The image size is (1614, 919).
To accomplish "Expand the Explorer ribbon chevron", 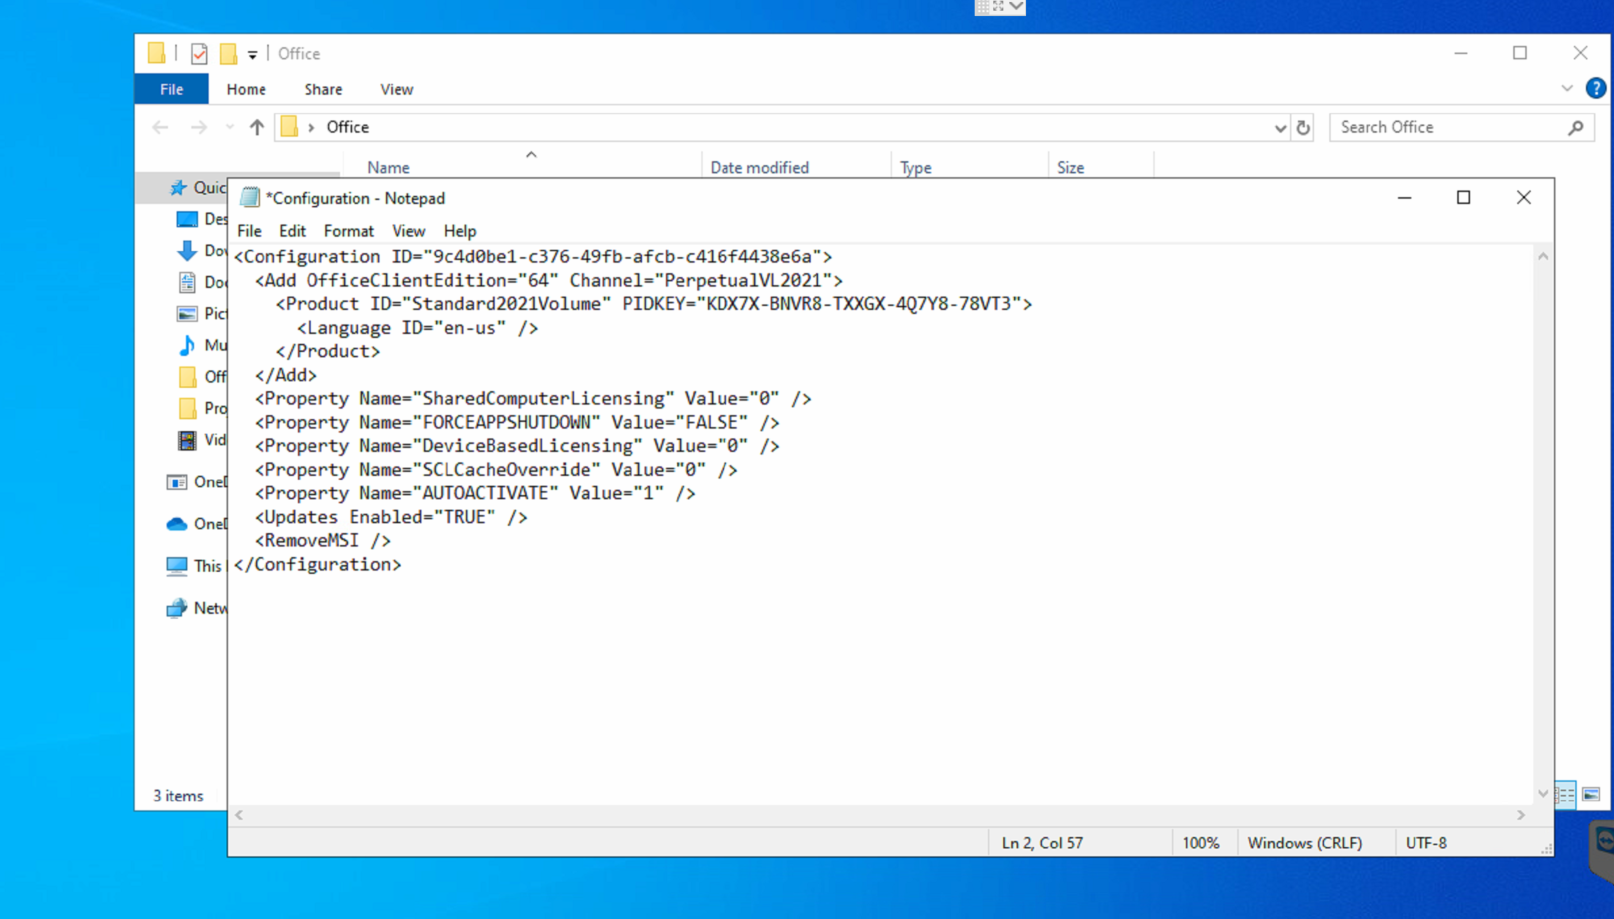I will tap(1567, 88).
